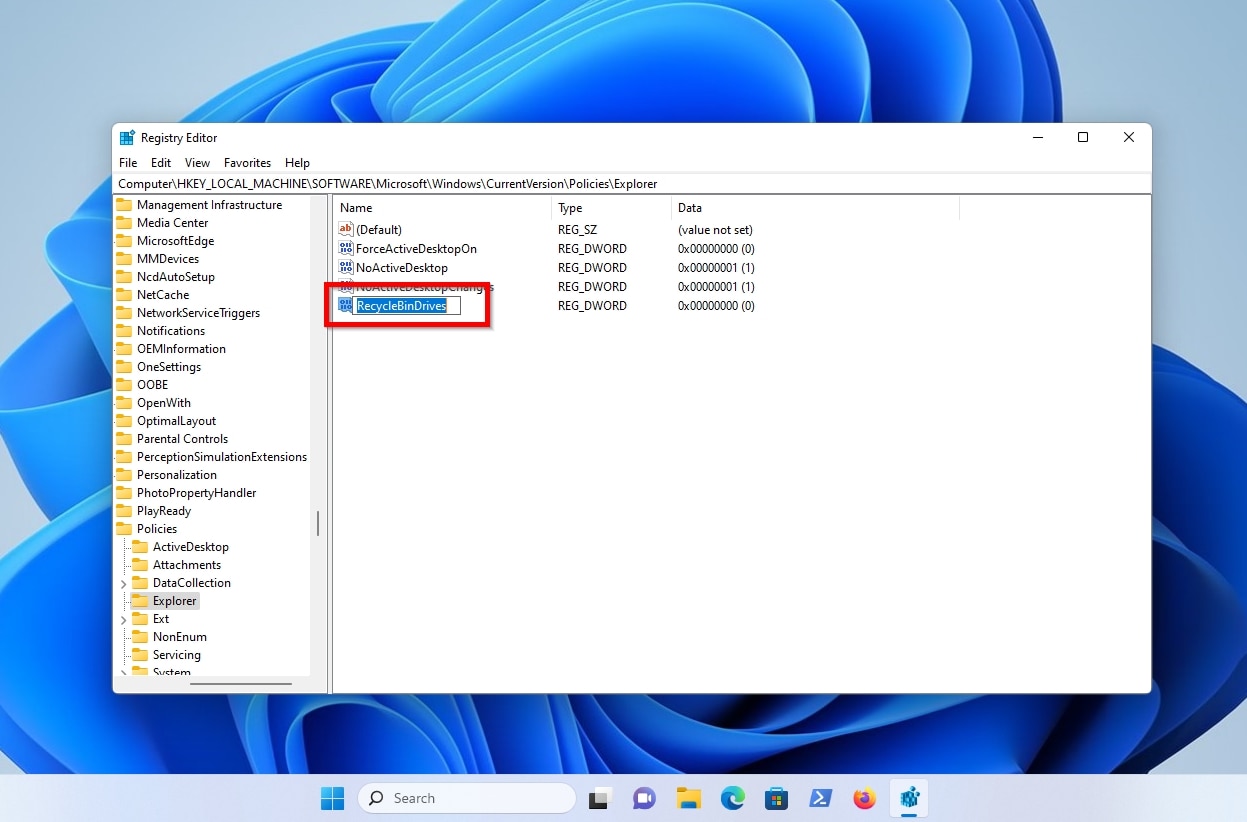Expand the System key
Image resolution: width=1247 pixels, height=822 pixels.
click(x=122, y=672)
